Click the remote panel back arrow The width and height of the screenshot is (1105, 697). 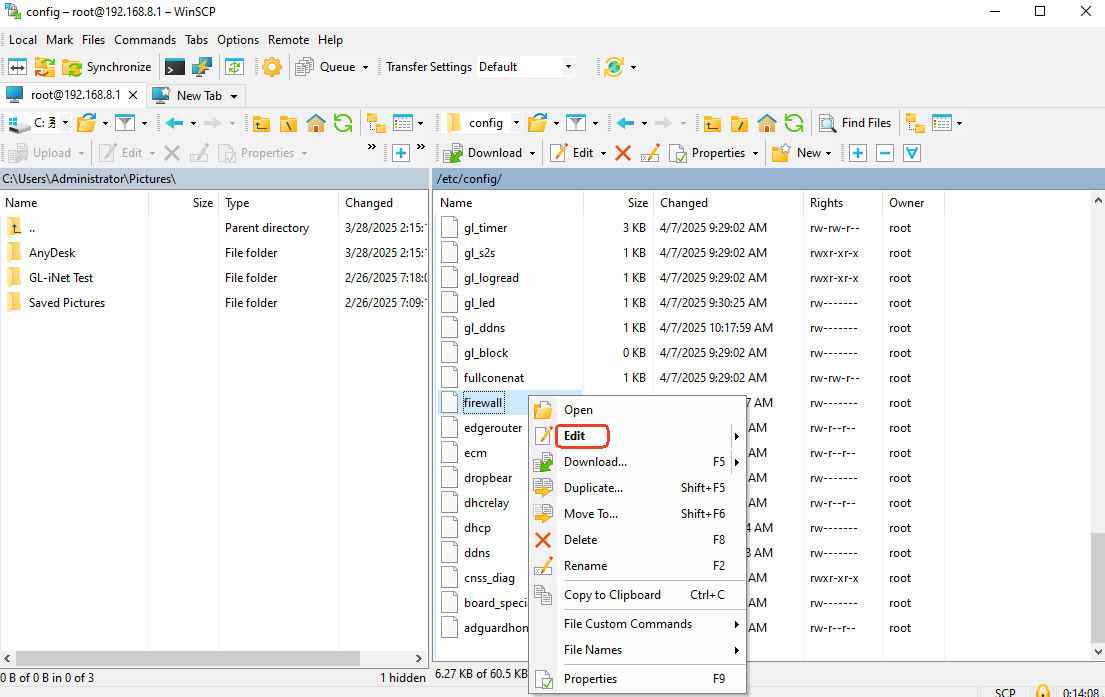[x=625, y=123]
